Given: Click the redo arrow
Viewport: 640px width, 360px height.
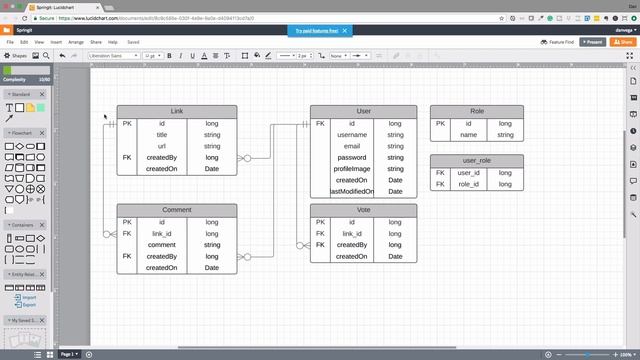Looking at the screenshot, I should (74, 56).
